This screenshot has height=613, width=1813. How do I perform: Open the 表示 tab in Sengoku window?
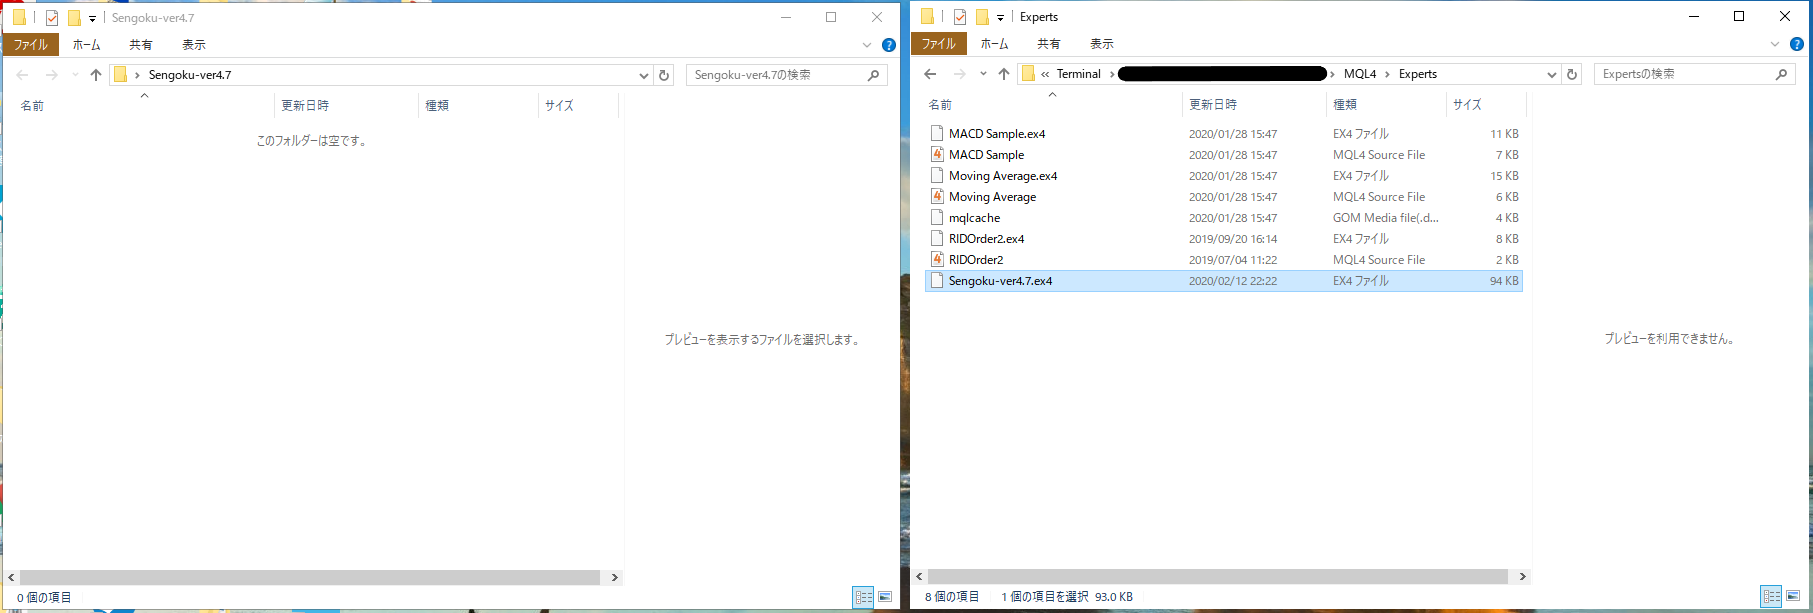(193, 45)
